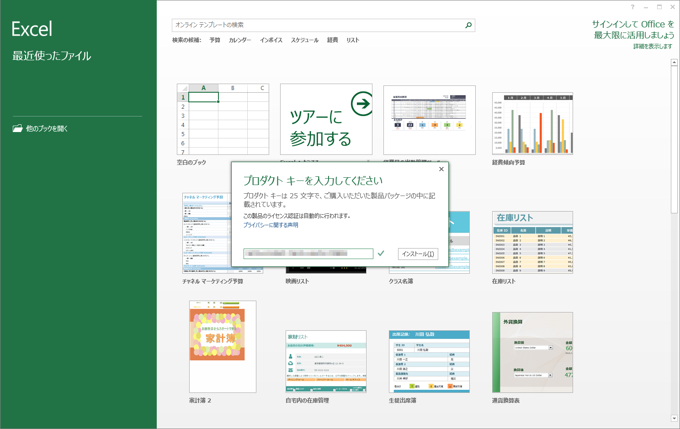Viewport: 680px width, 429px height.
Task: Open 他のブックを開く
Action: (x=47, y=128)
